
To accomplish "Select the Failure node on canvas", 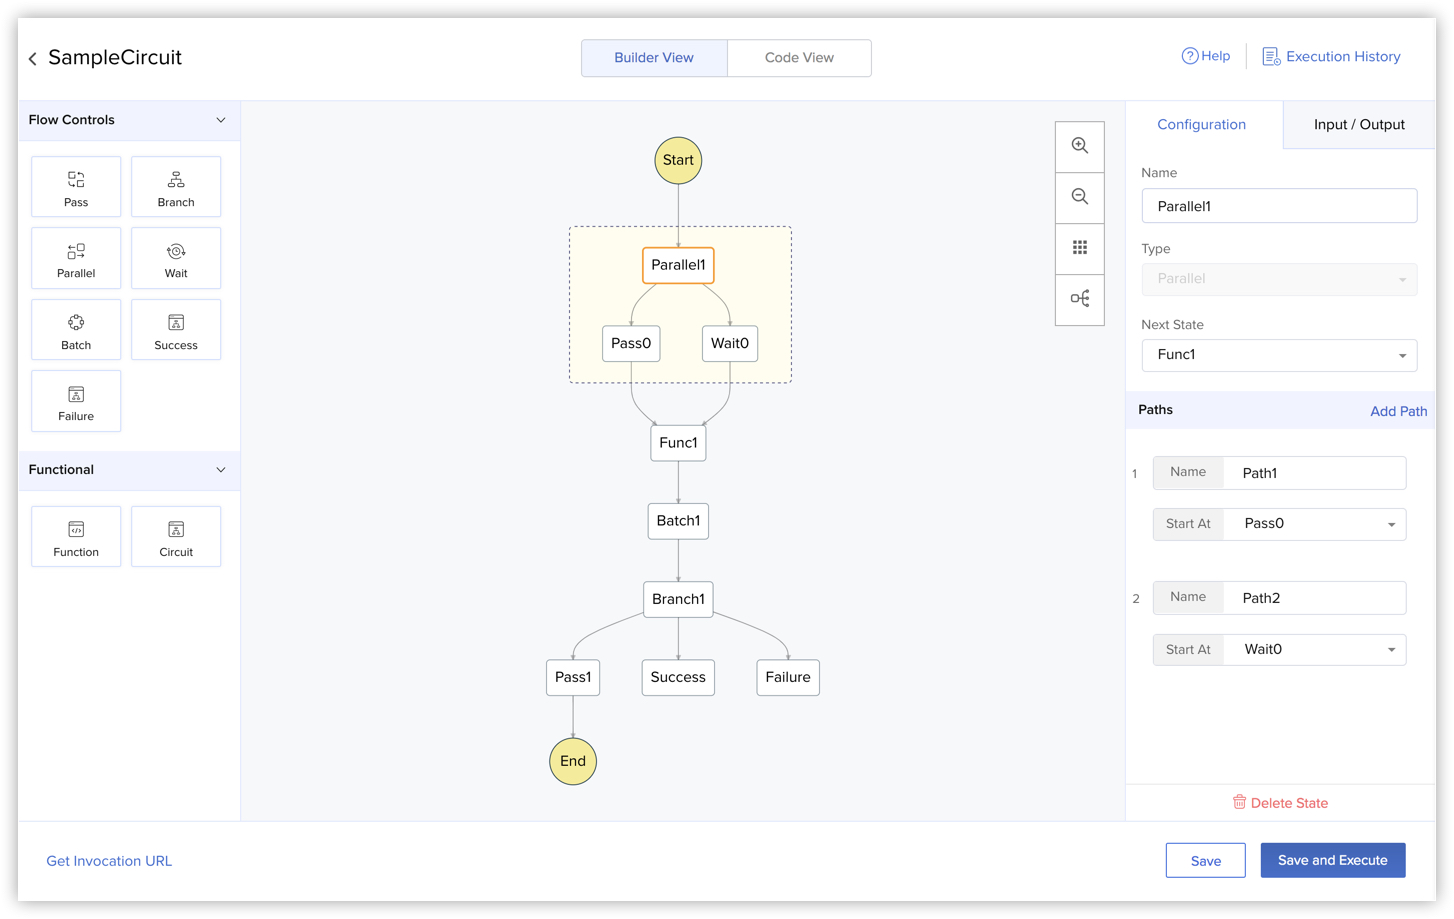I will [788, 677].
